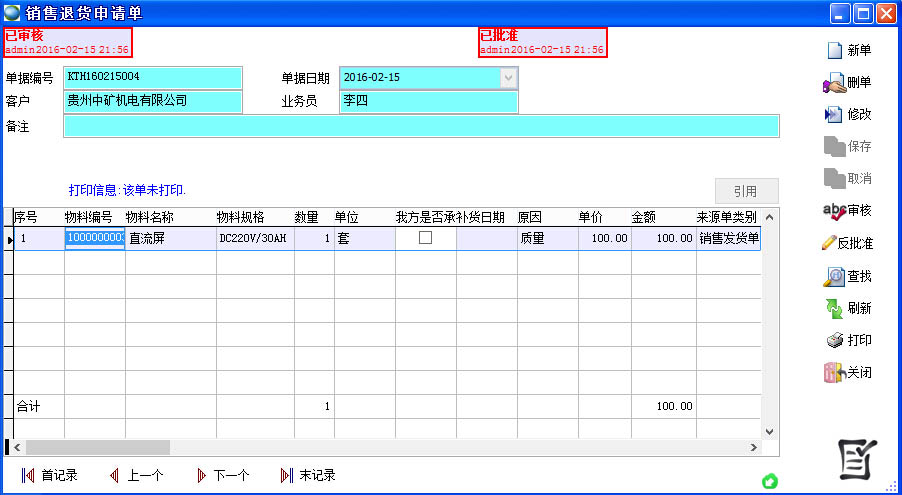Expand the 单据日期 date dropdown

pos(509,77)
